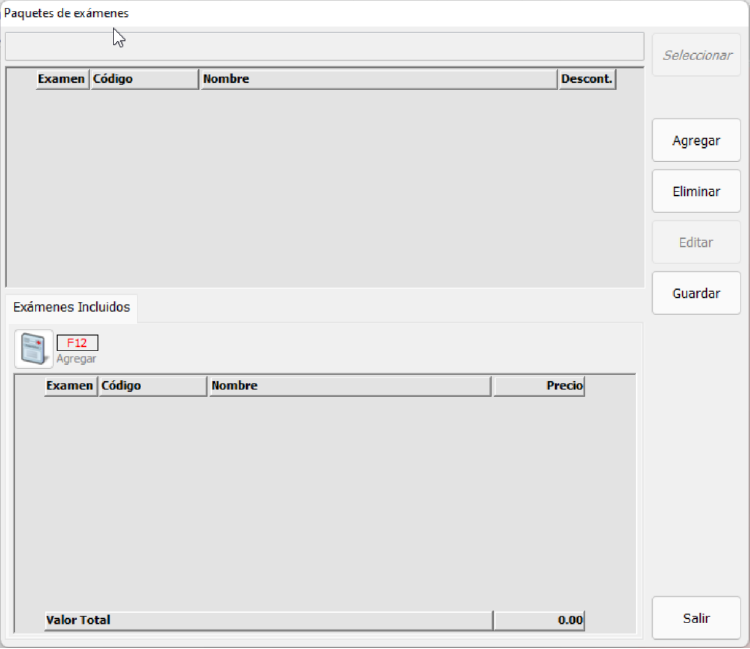Save the package with Guardar

pyautogui.click(x=696, y=294)
